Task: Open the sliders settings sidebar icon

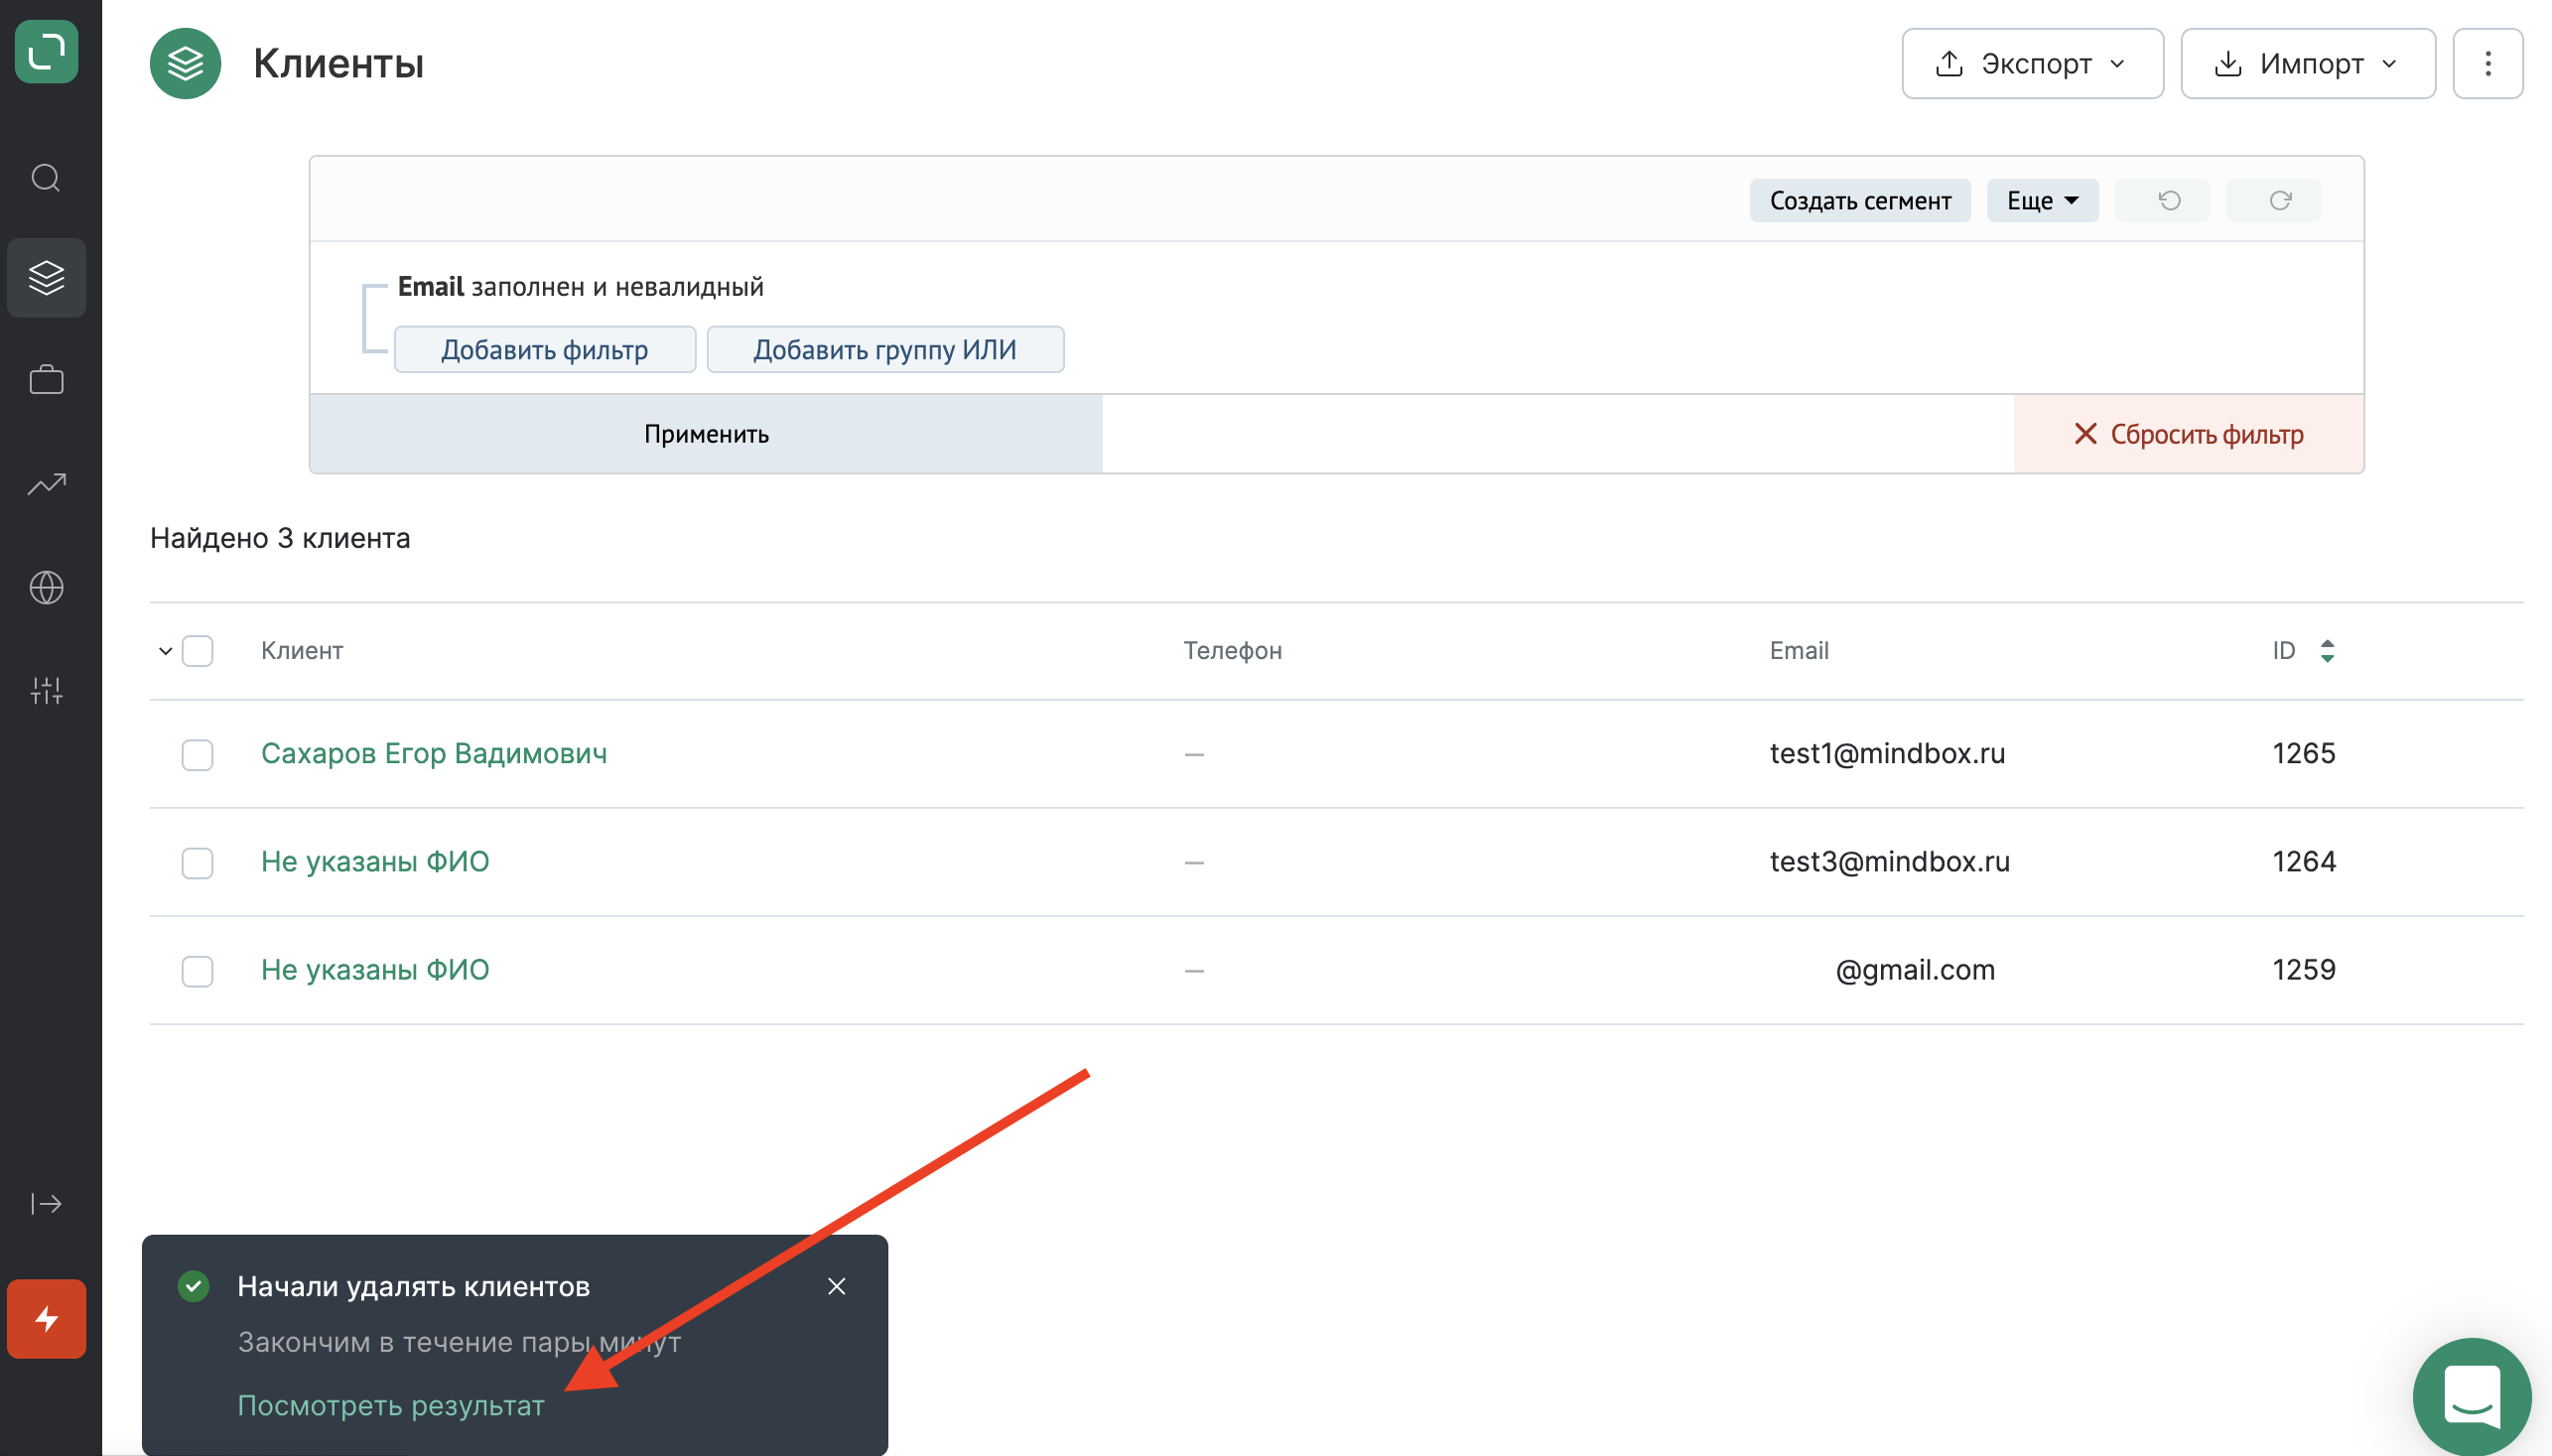Action: tap(46, 690)
